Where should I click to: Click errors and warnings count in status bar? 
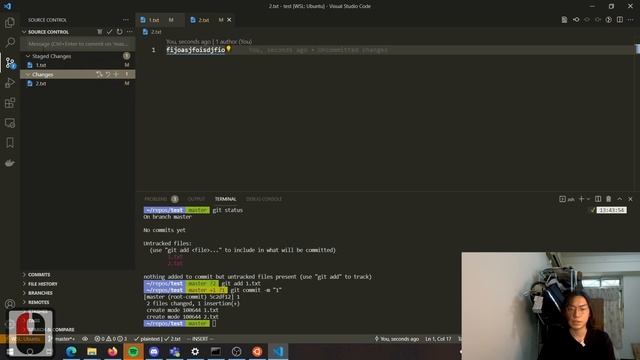pos(111,339)
